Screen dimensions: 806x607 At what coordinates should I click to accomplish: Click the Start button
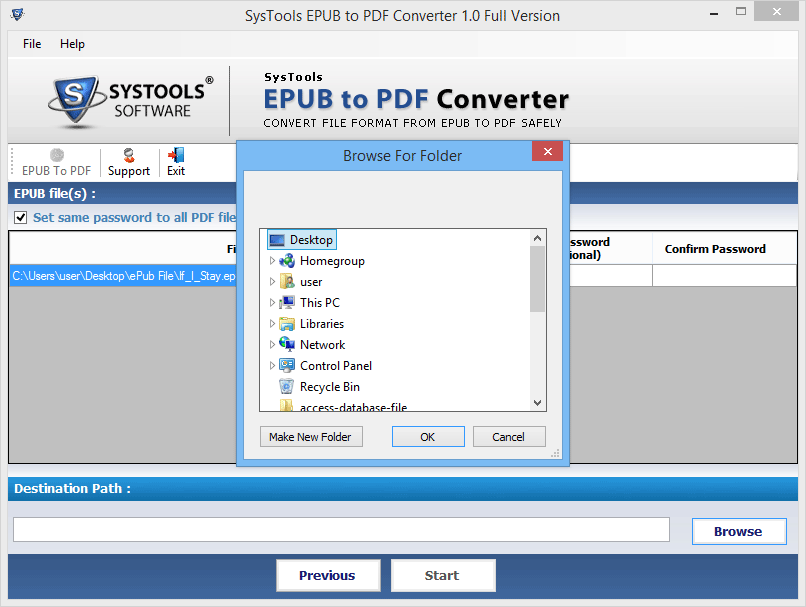[x=443, y=575]
